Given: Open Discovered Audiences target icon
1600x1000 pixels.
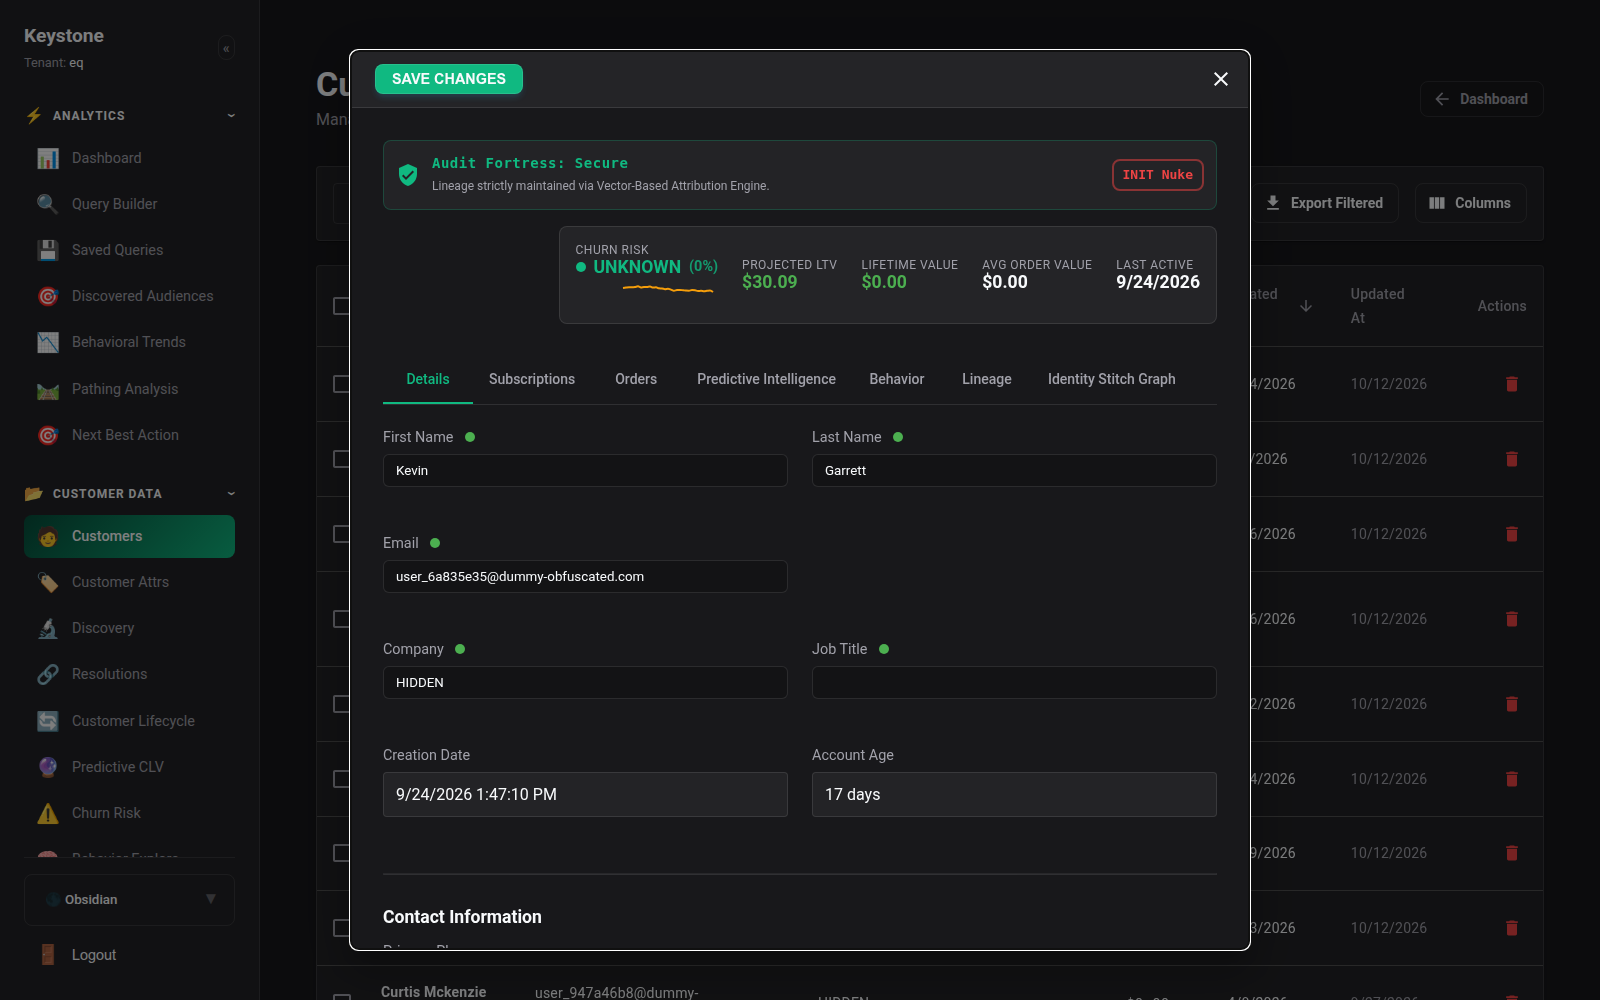Looking at the screenshot, I should (48, 296).
